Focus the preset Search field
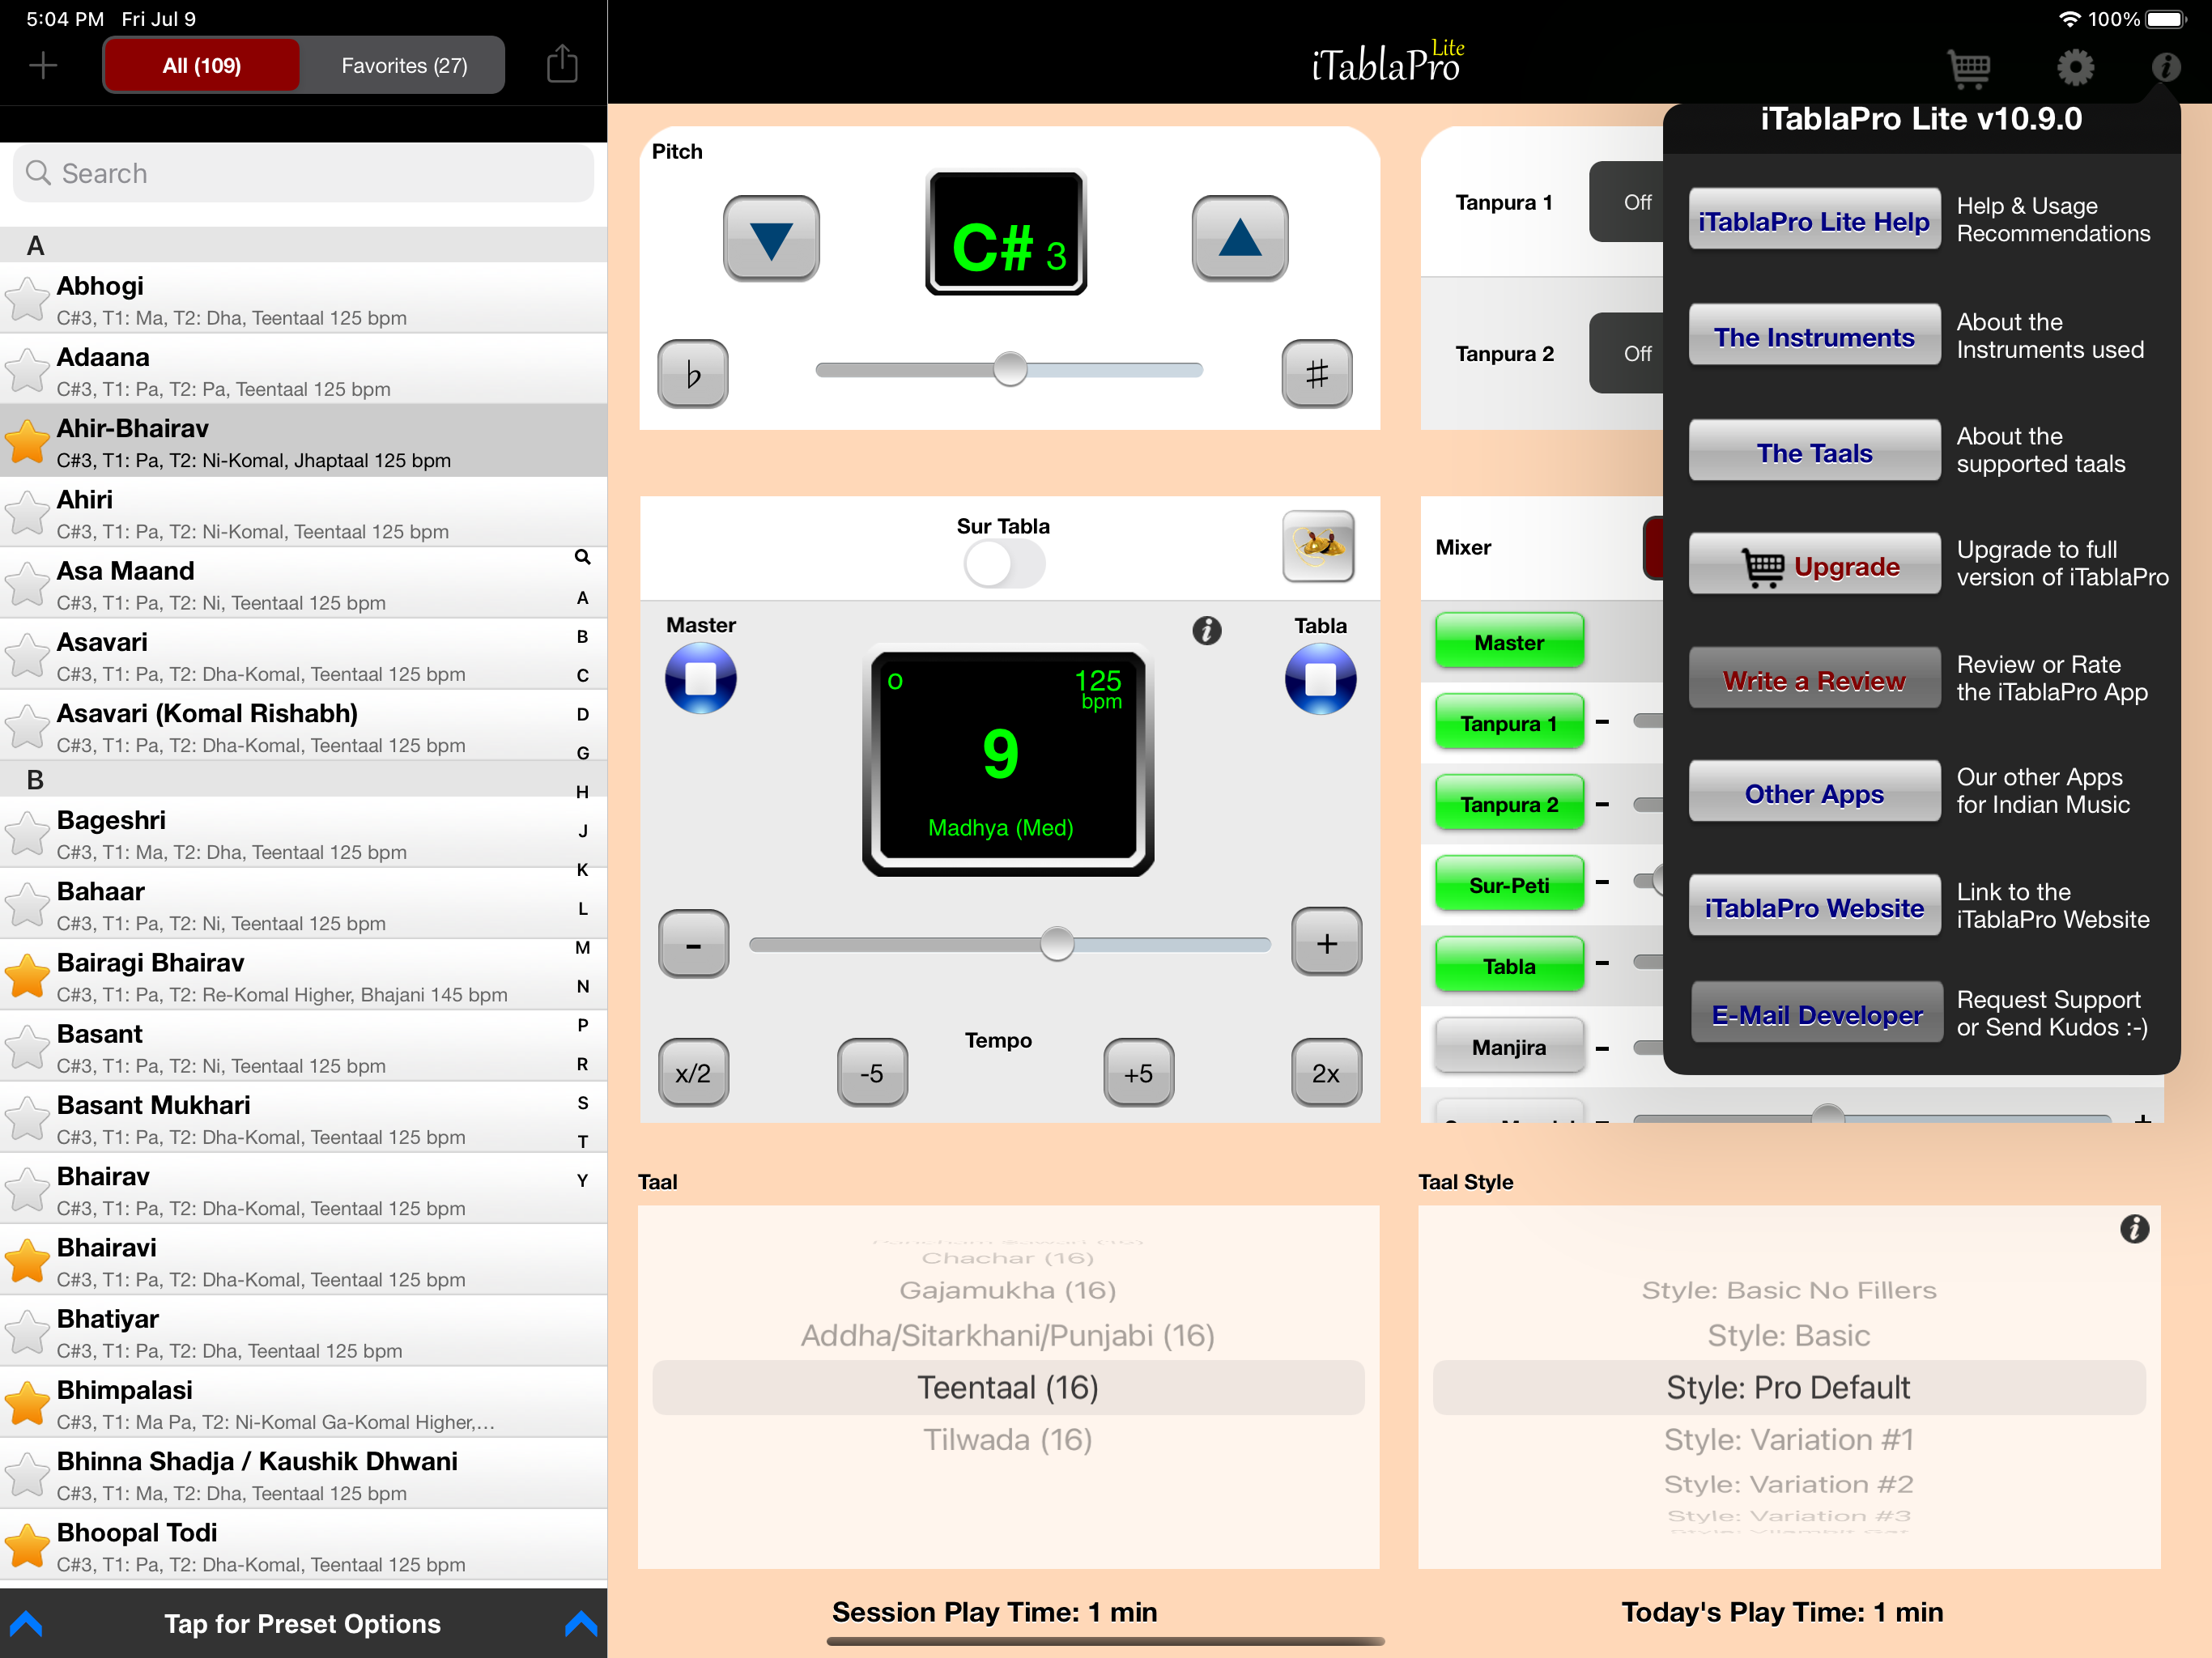2212x1658 pixels. click(x=303, y=173)
